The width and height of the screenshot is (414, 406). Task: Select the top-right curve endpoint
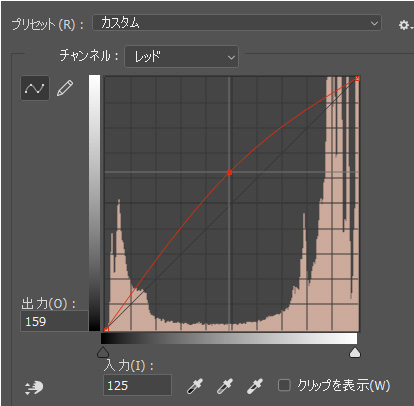[x=357, y=78]
